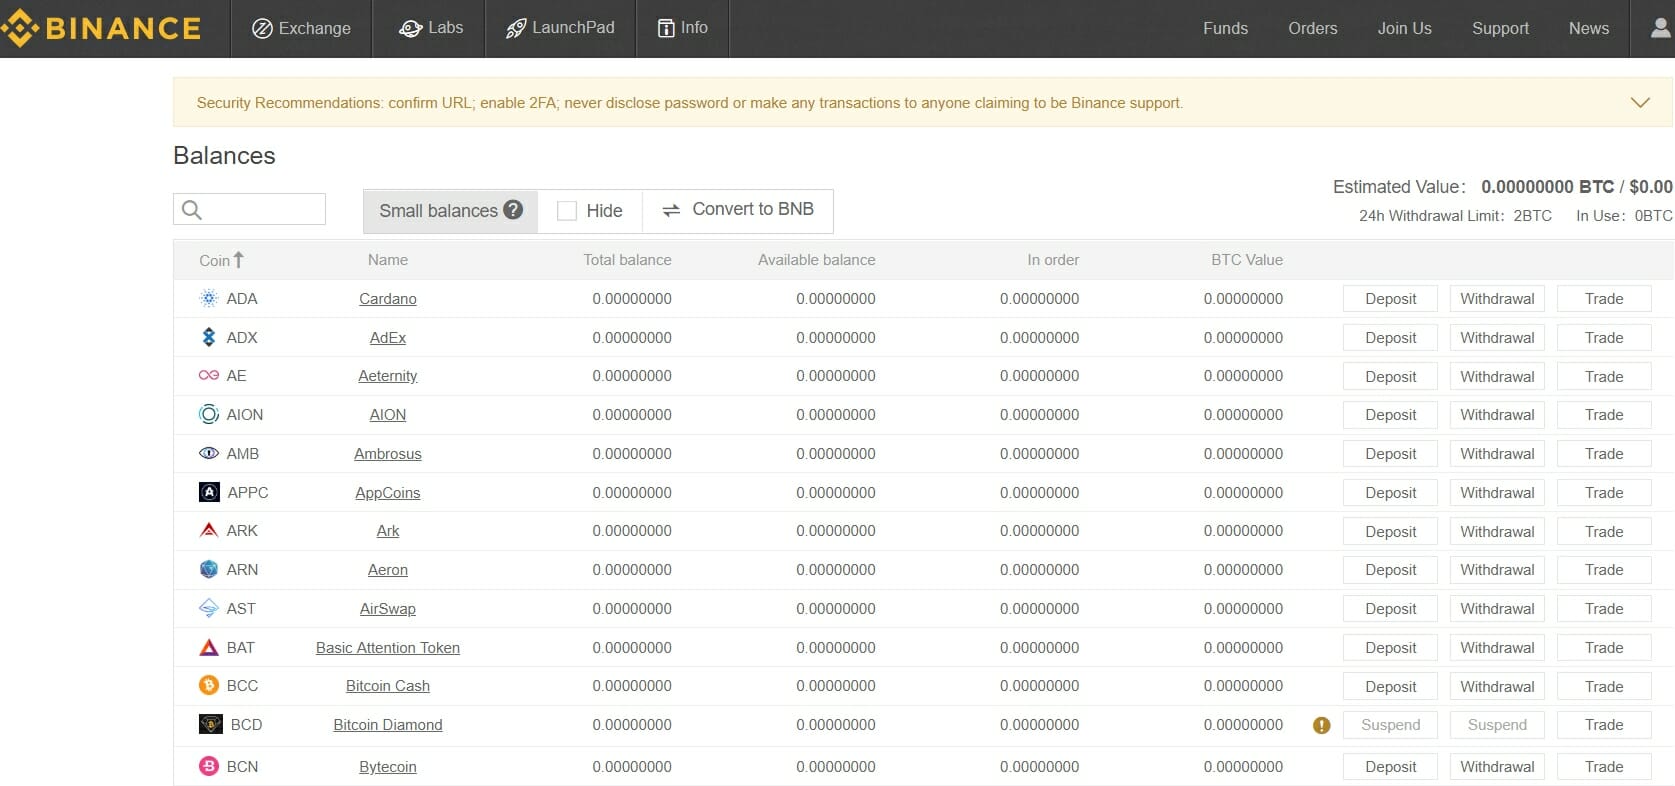Click the Estimated Value amount text
Viewport: 1675px width, 786px height.
(x=1576, y=186)
